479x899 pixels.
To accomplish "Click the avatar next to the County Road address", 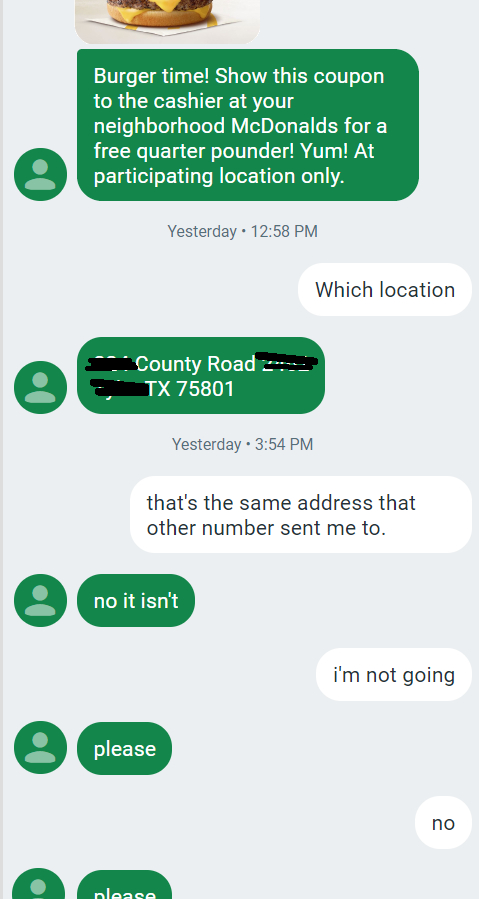I will (40, 387).
